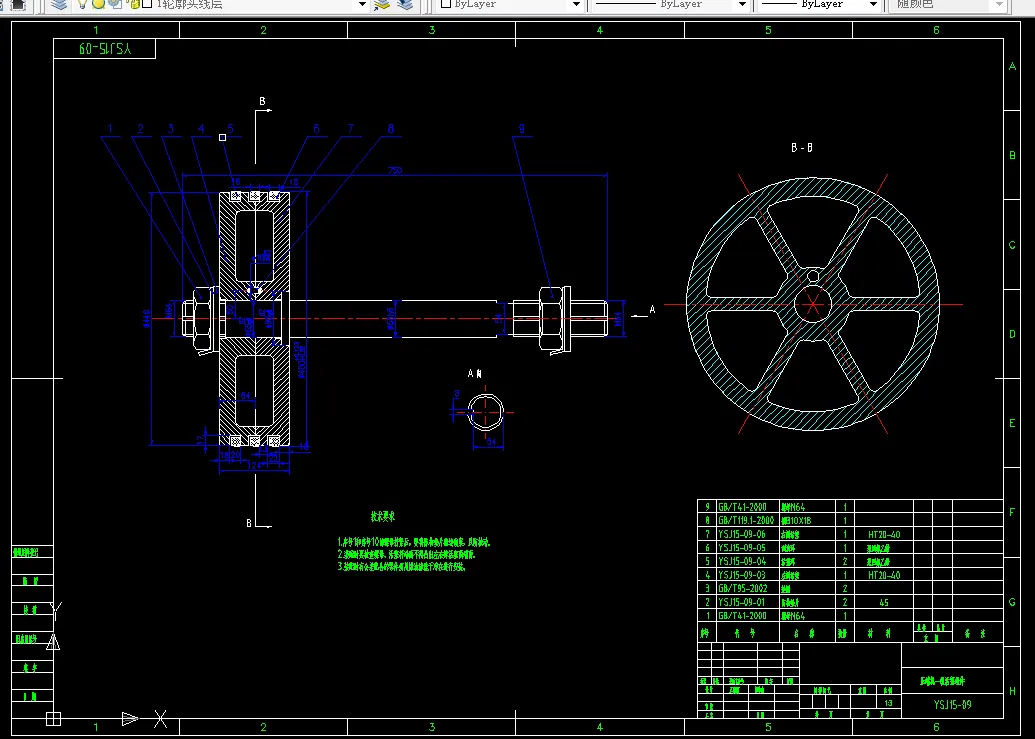
Task: Click the view A circular shaft section
Action: tap(486, 411)
